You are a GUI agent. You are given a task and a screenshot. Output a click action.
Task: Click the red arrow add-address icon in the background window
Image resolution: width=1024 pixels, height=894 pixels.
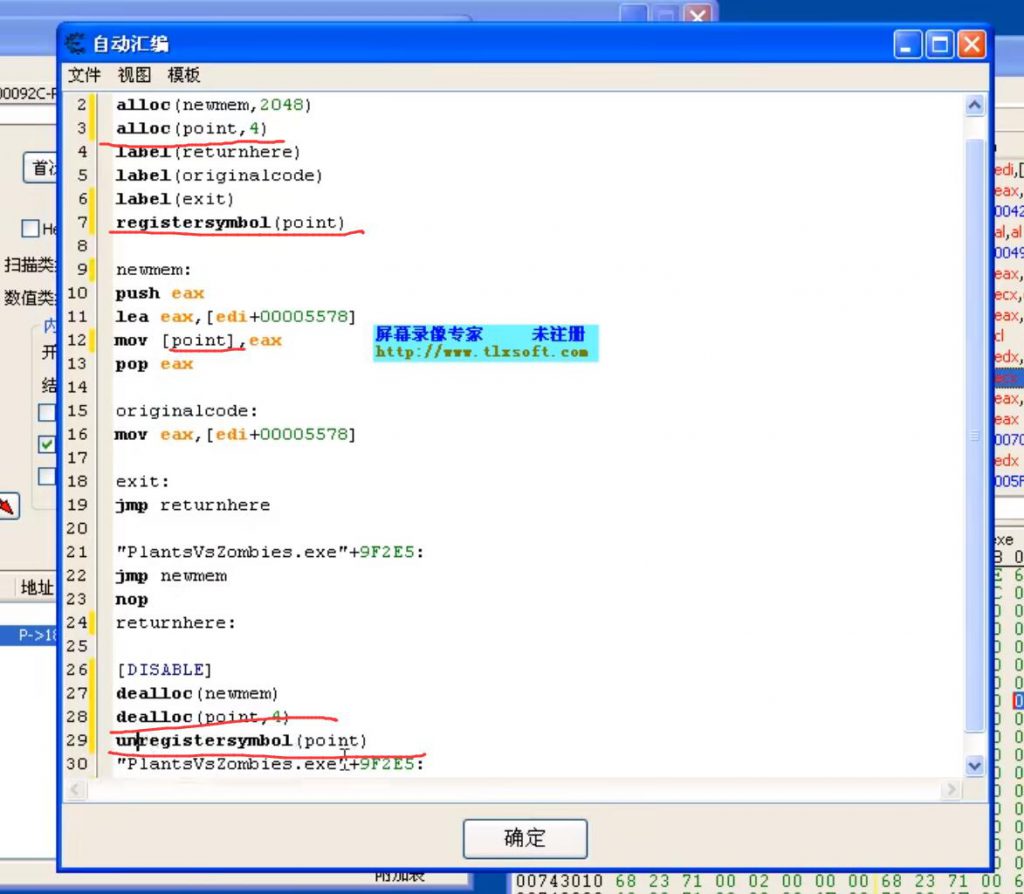point(8,506)
